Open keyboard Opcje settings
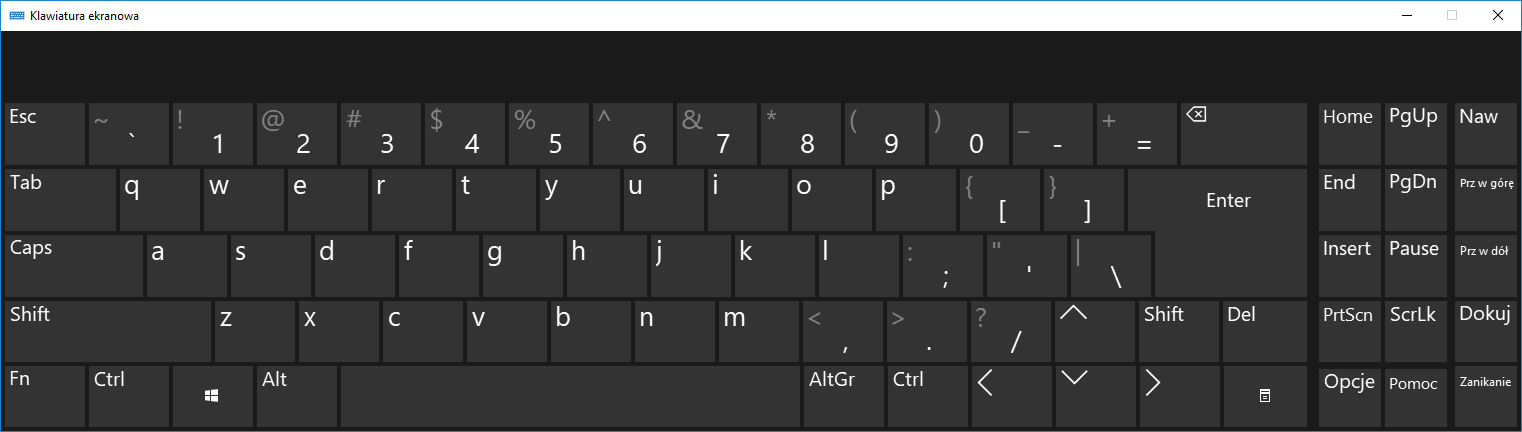 (1349, 396)
